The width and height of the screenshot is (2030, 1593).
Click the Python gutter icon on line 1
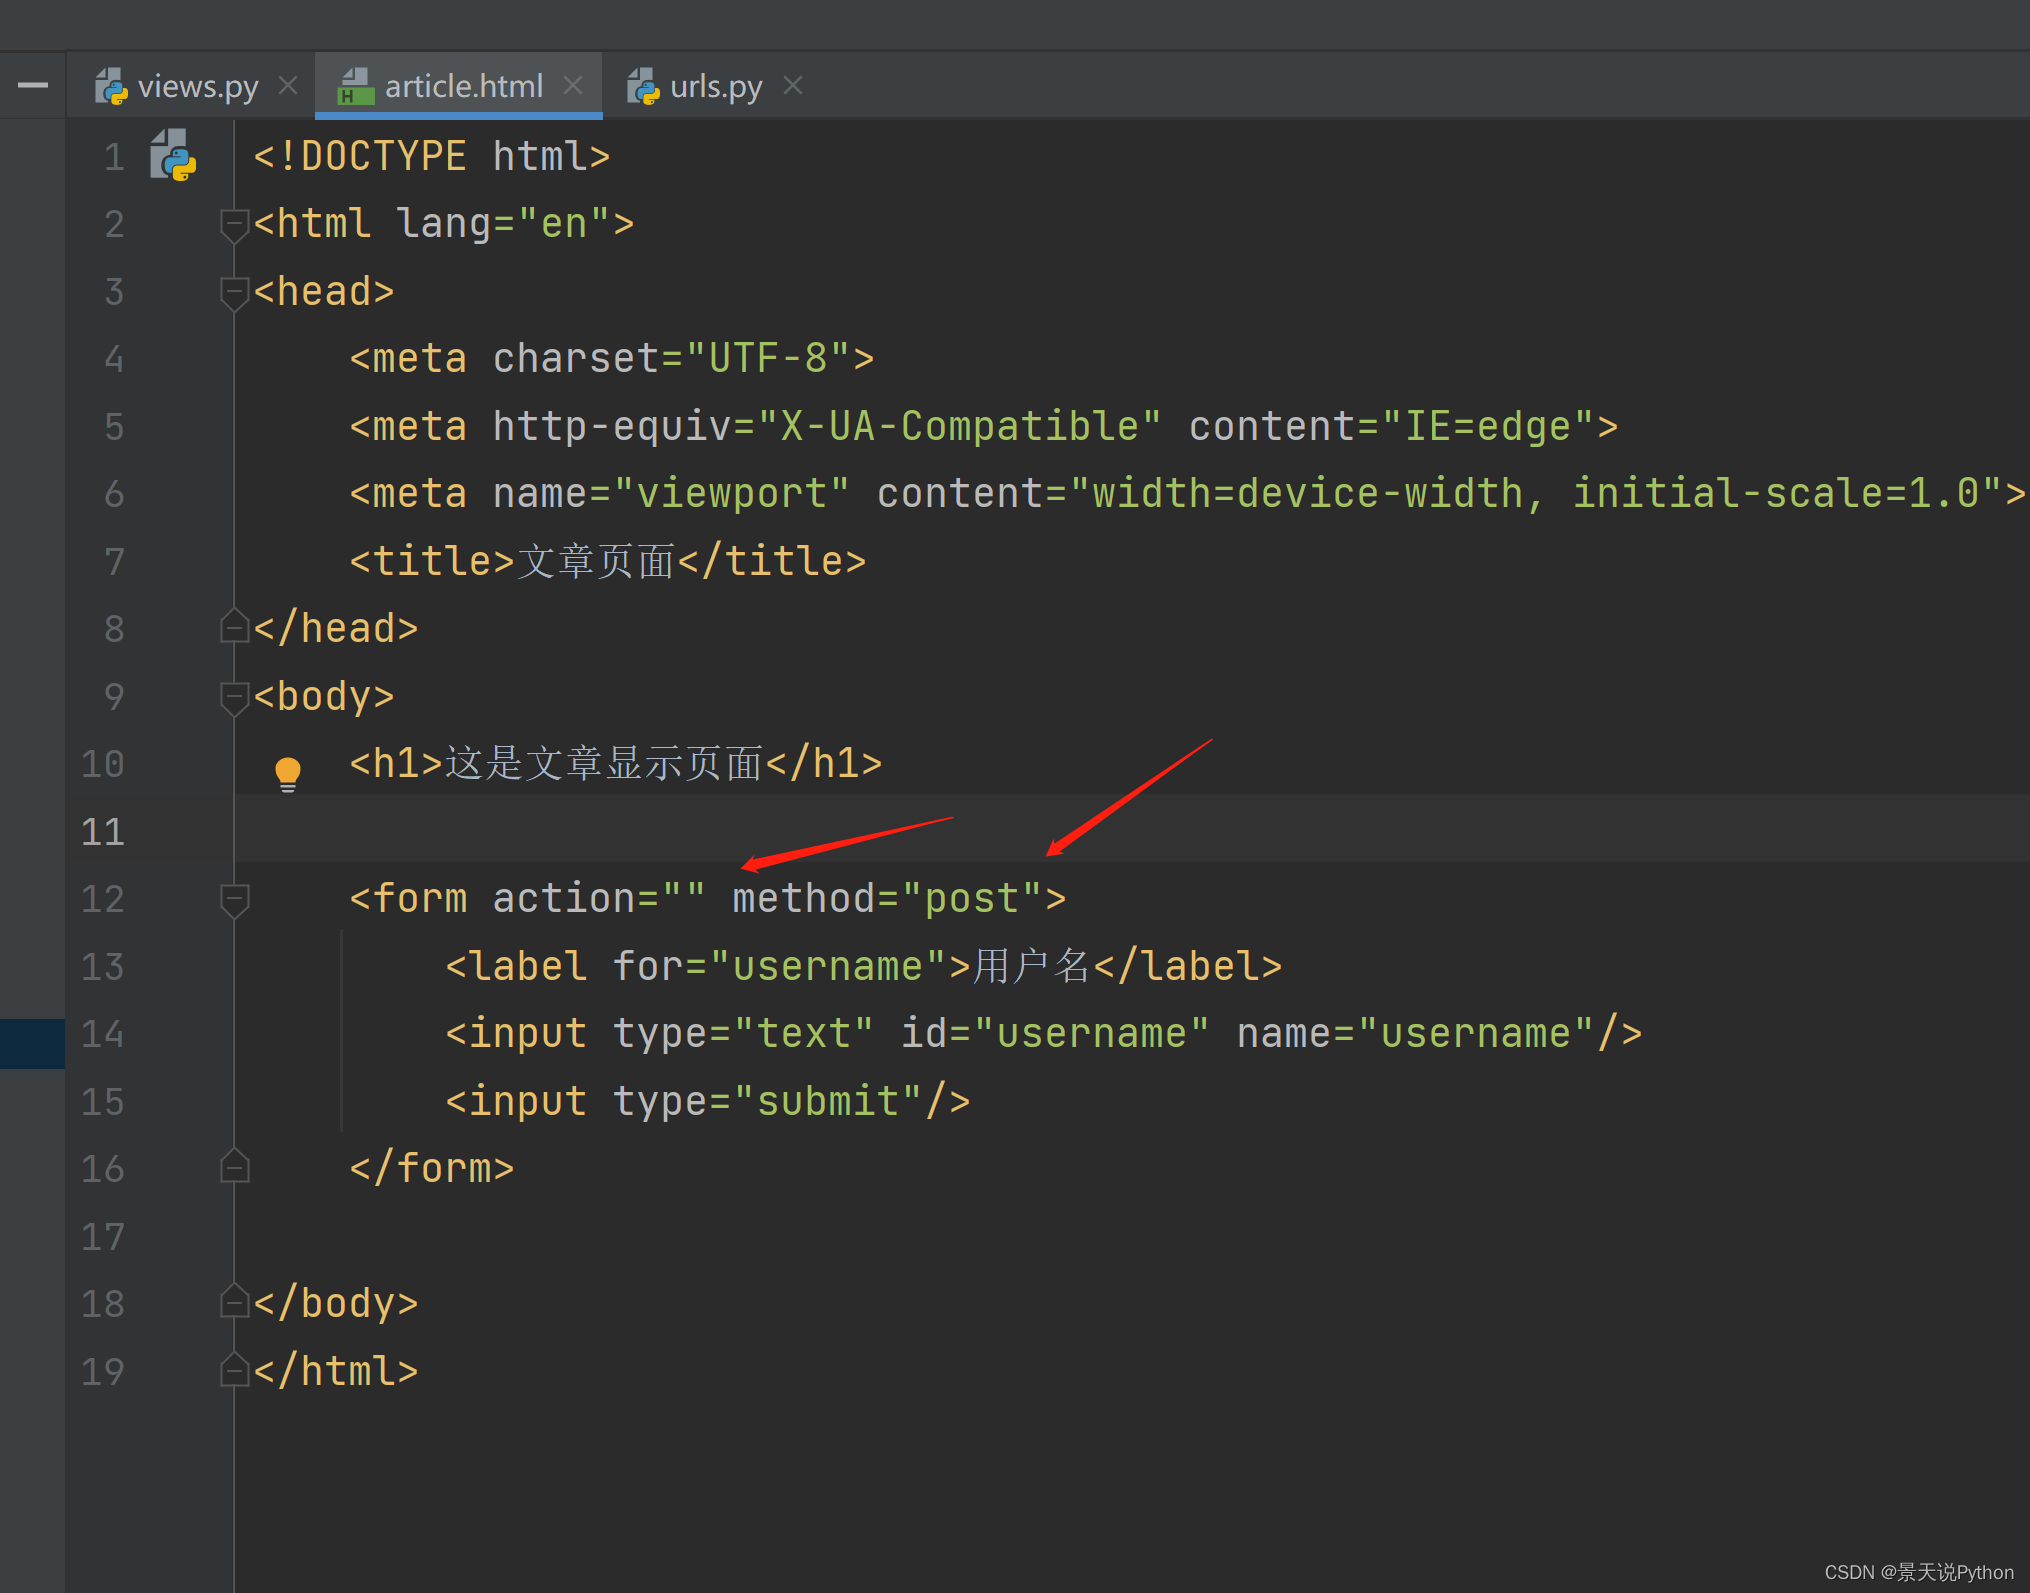173,155
